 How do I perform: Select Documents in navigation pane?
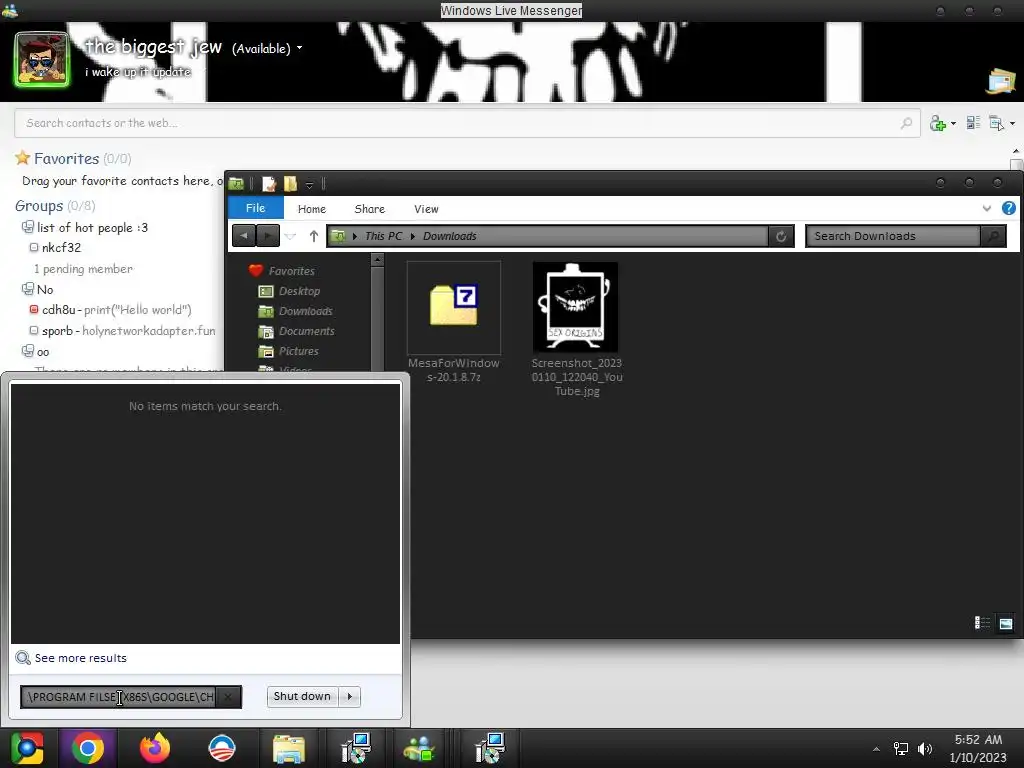click(296, 332)
